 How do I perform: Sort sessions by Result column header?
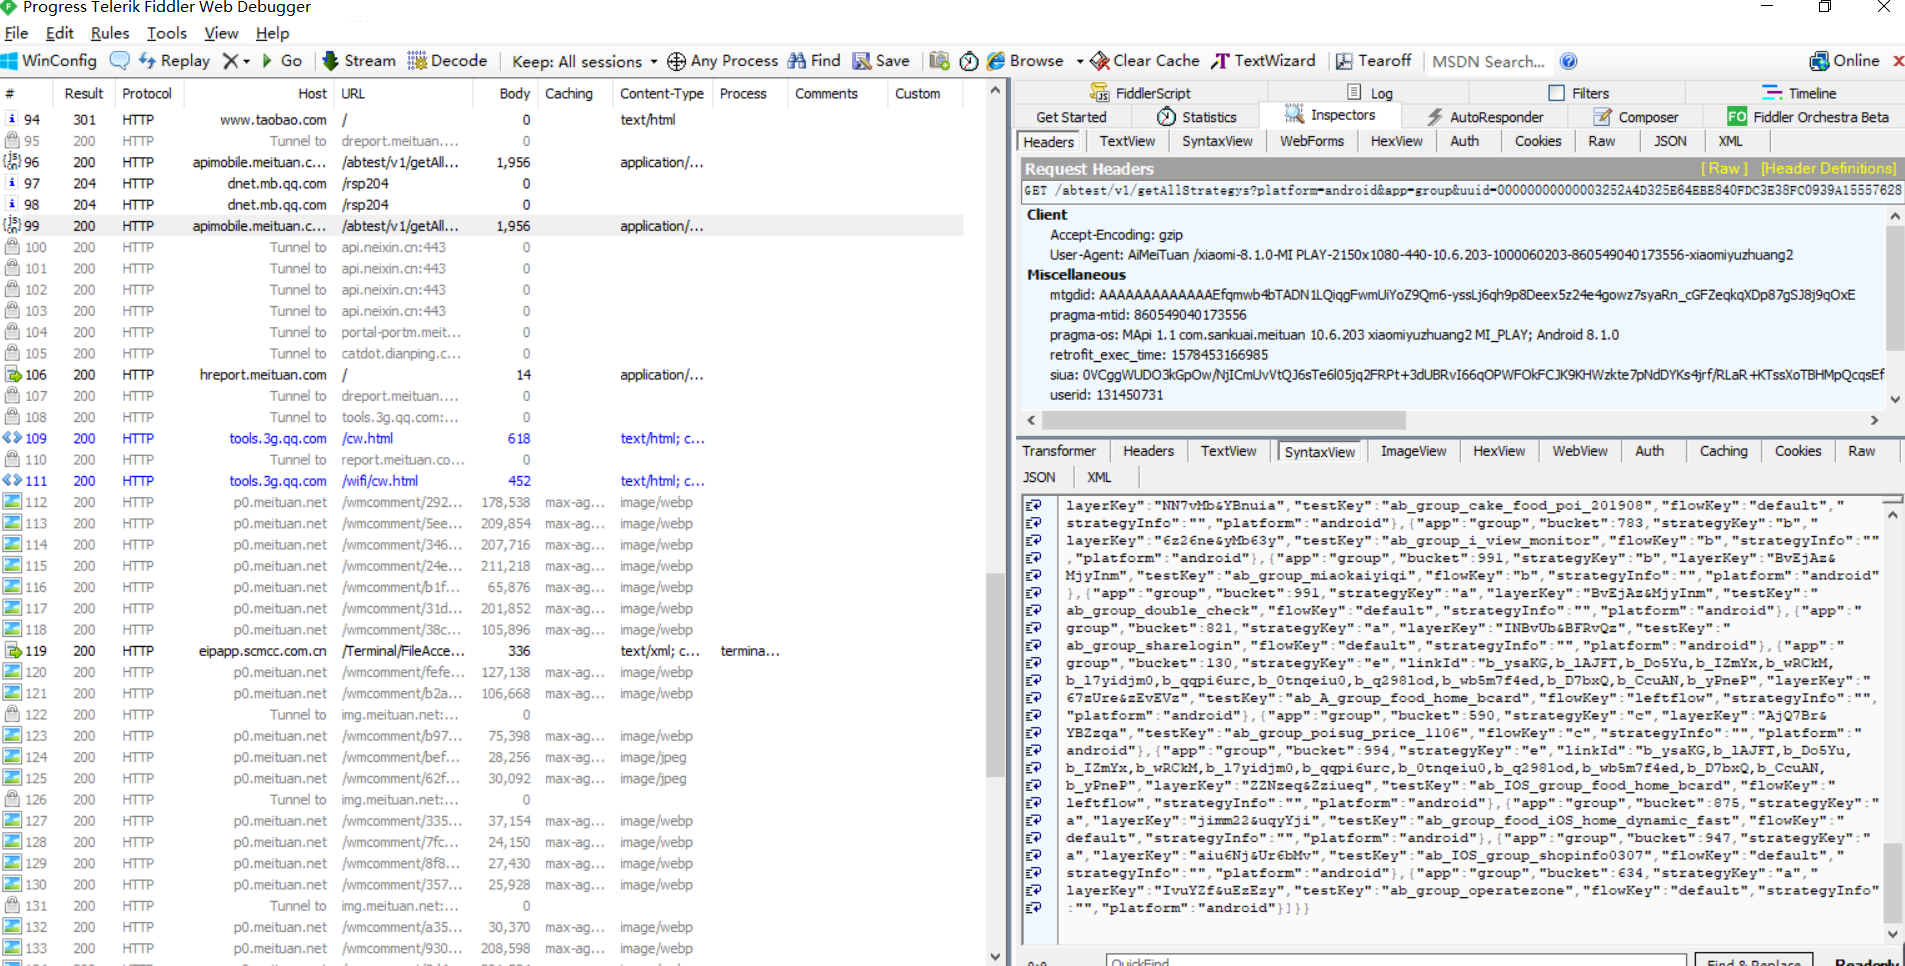[x=84, y=93]
